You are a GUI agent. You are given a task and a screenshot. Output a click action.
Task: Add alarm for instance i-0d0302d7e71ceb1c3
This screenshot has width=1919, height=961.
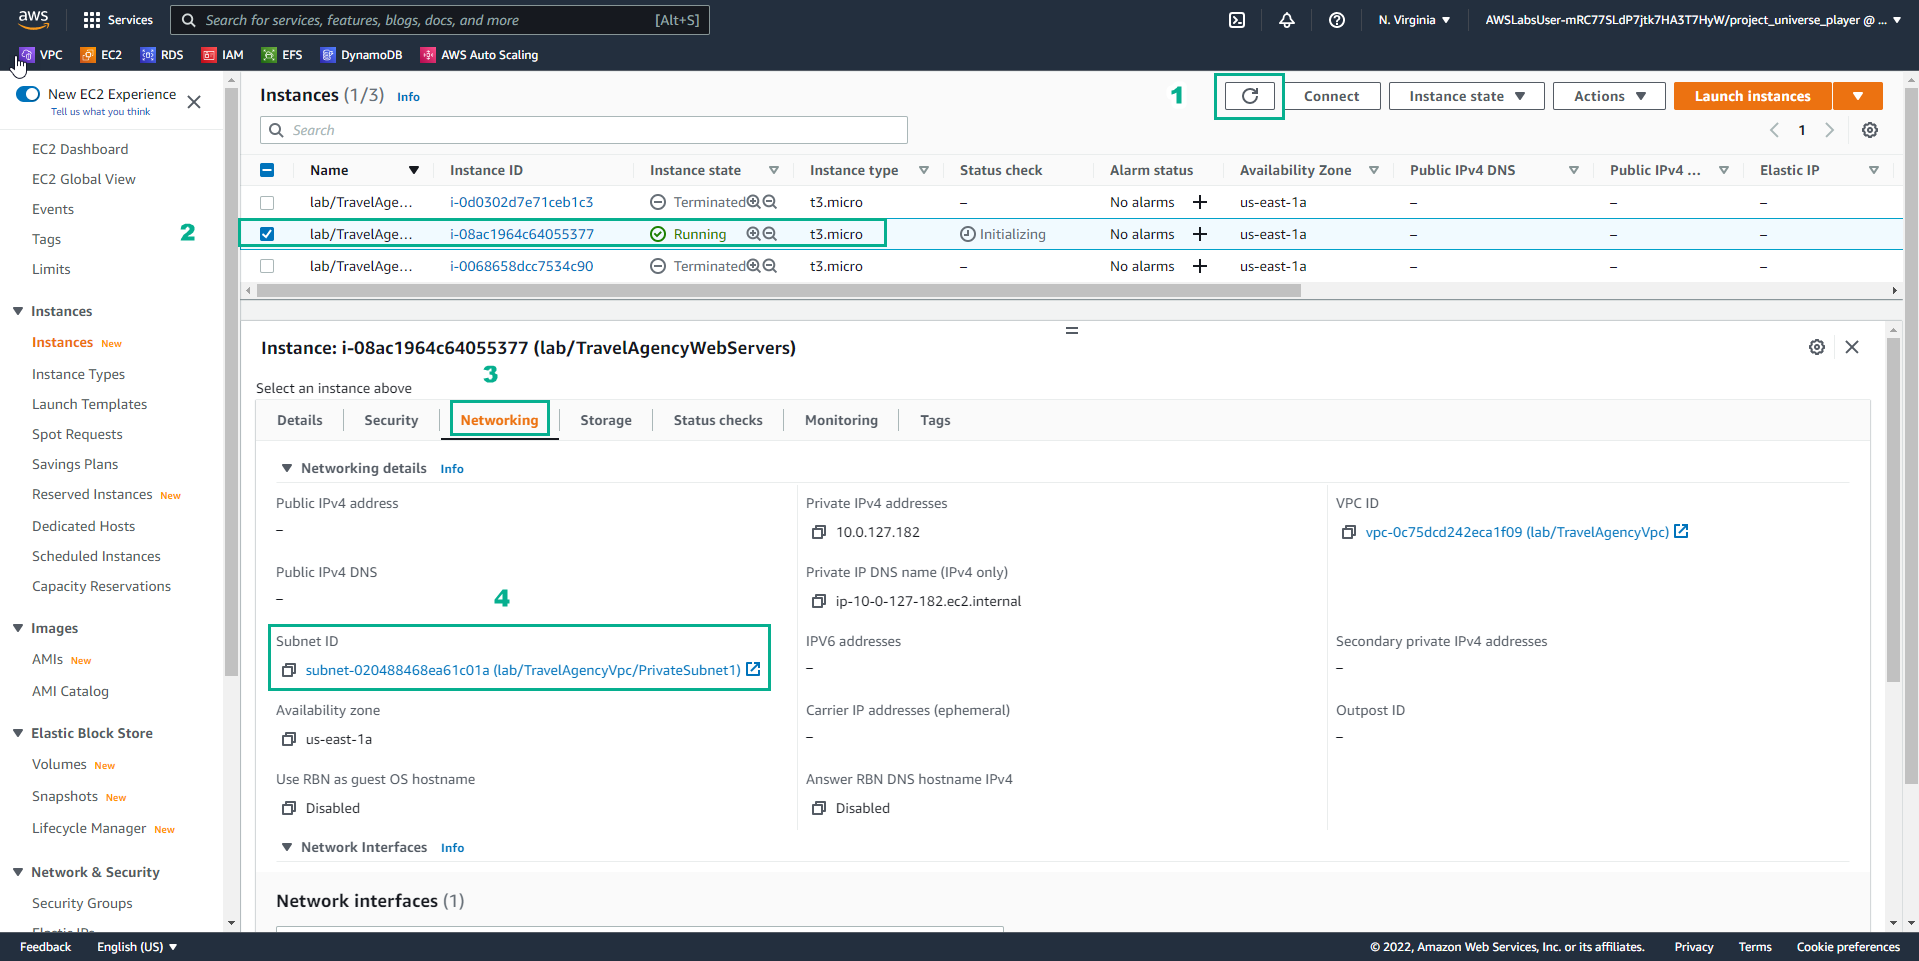click(1200, 202)
